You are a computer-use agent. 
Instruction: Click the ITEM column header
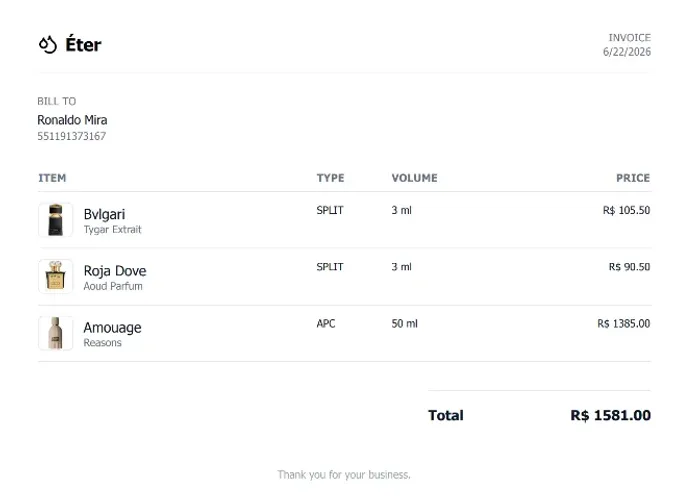[52, 178]
